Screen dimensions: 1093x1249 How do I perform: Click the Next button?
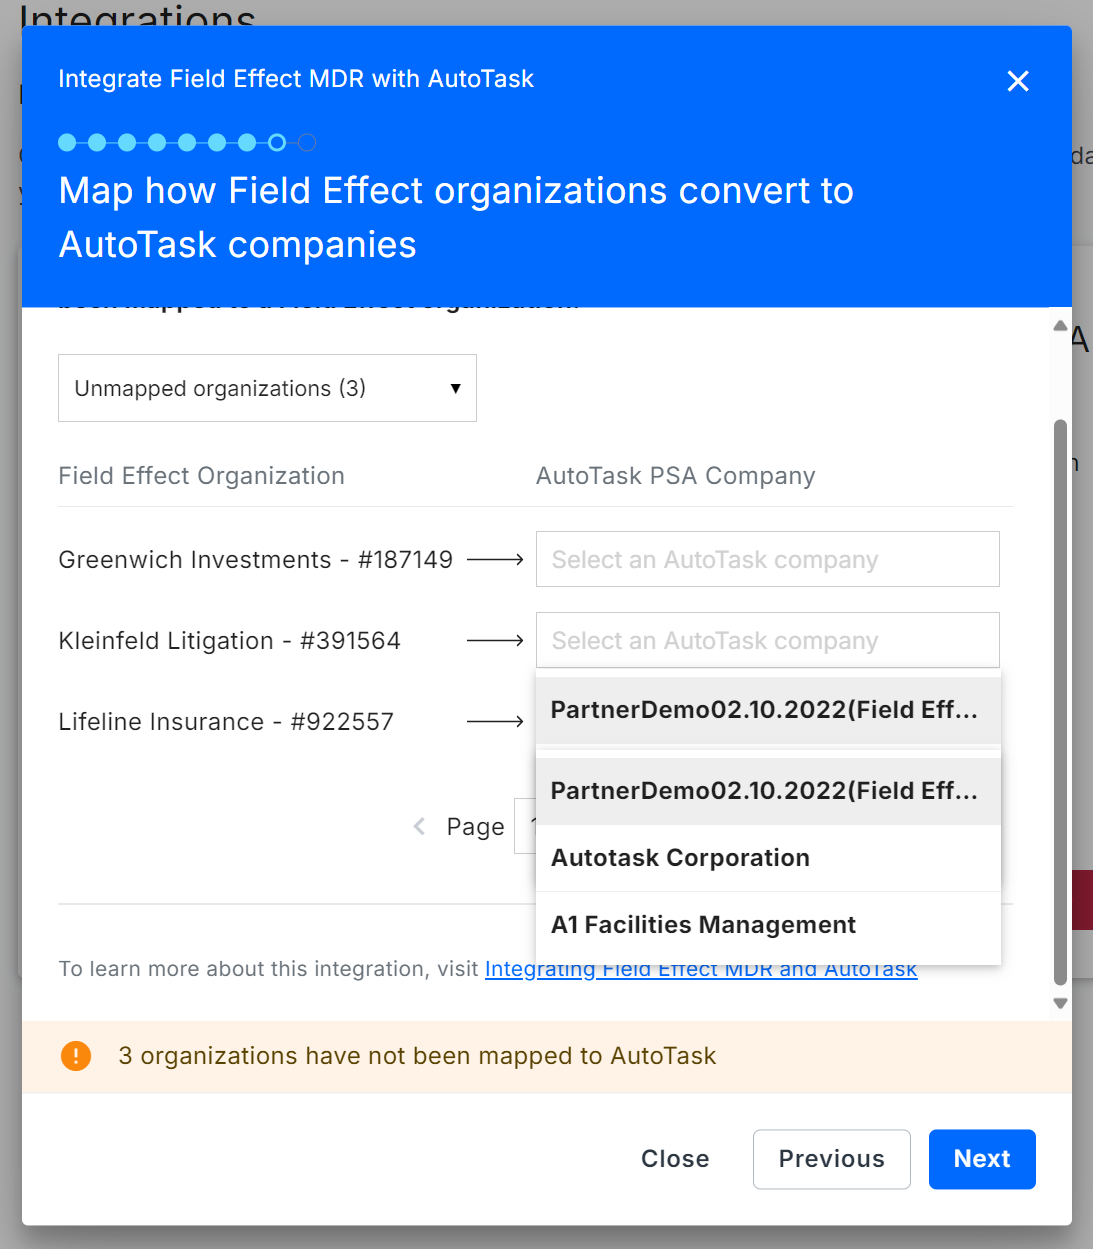click(982, 1159)
